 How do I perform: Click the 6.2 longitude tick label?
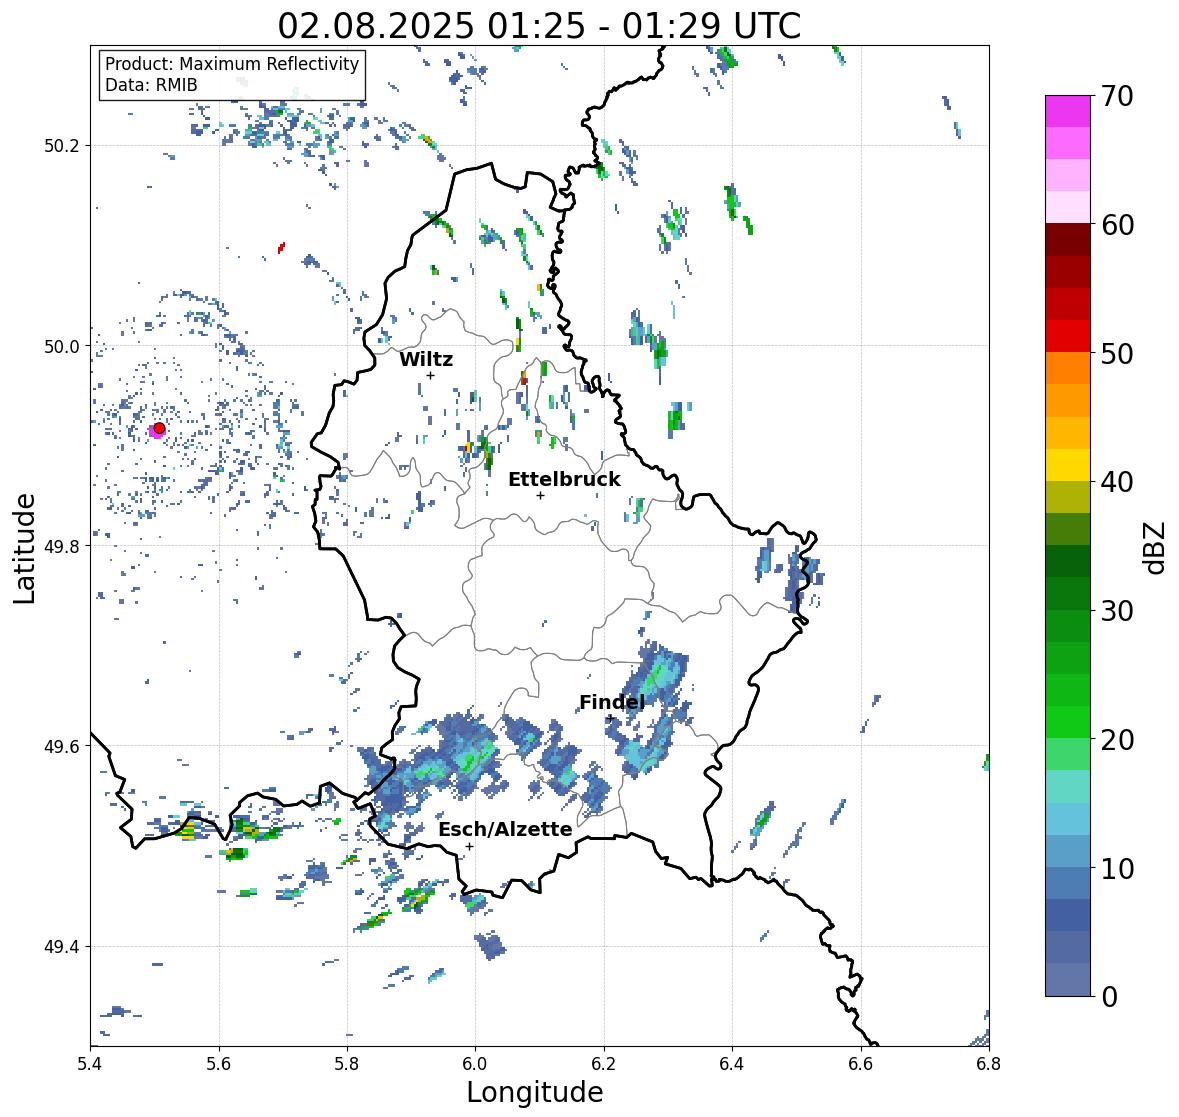click(x=604, y=1063)
